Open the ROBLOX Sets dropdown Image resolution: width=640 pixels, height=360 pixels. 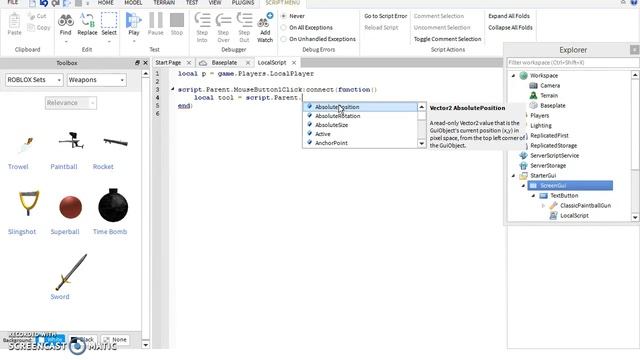(x=34, y=80)
